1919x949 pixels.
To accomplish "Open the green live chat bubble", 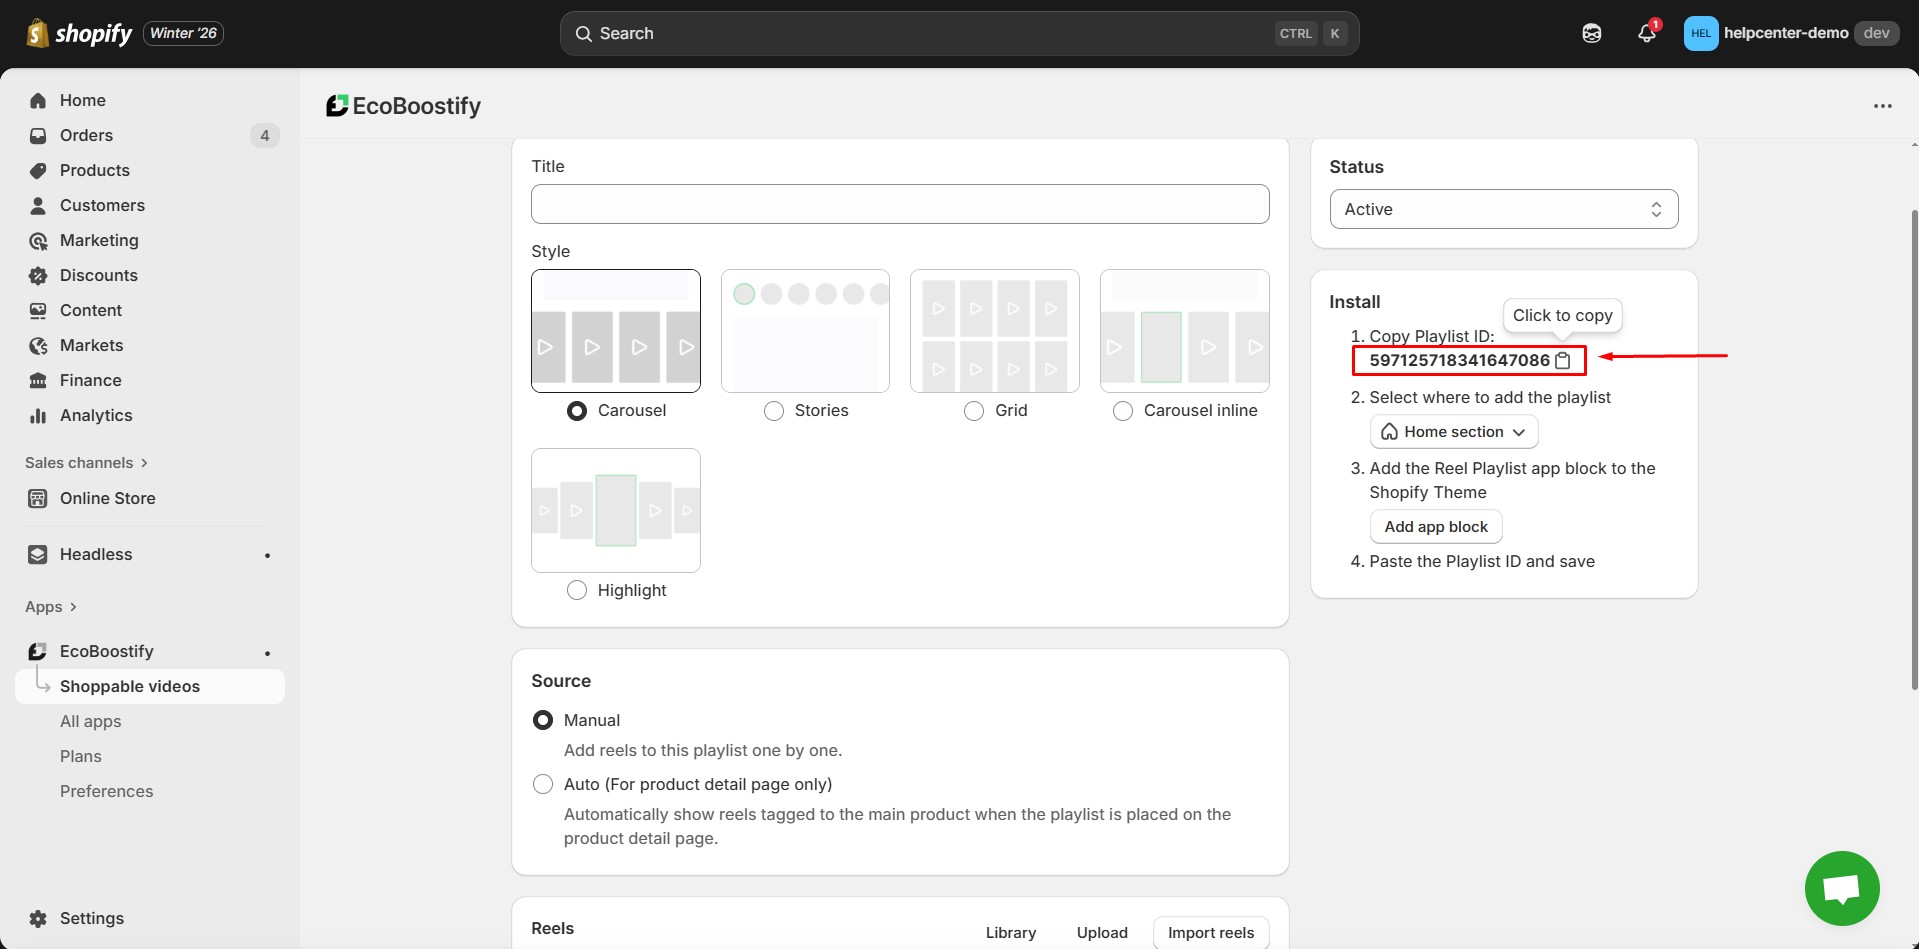I will click(1841, 888).
